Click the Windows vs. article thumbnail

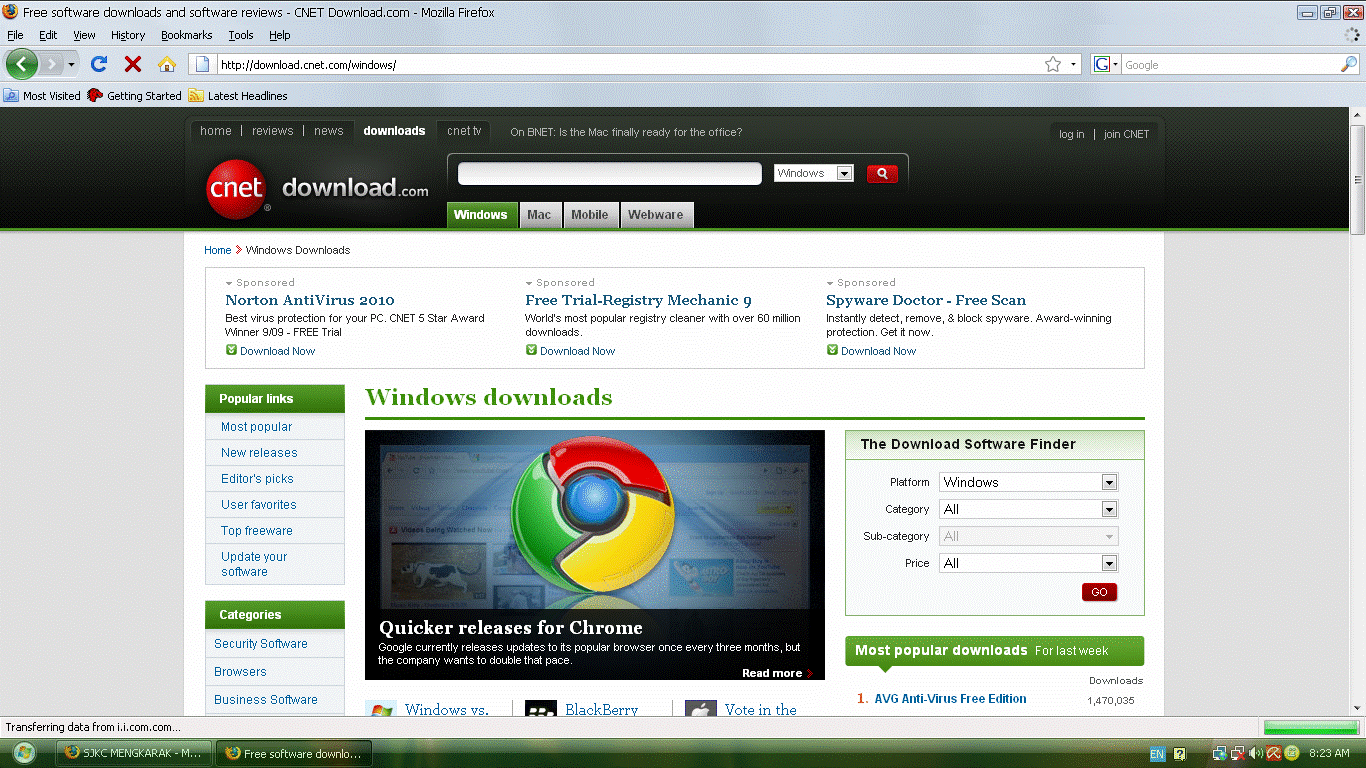click(x=381, y=708)
